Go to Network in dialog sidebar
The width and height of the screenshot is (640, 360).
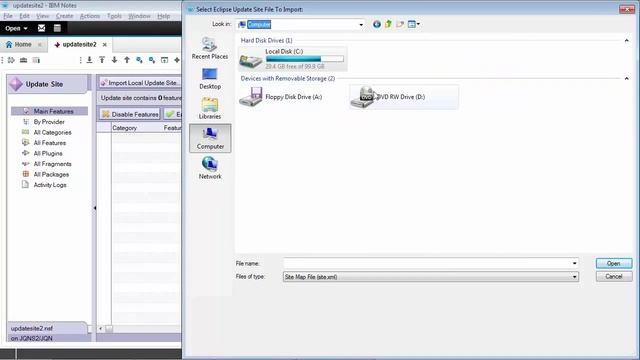click(210, 168)
